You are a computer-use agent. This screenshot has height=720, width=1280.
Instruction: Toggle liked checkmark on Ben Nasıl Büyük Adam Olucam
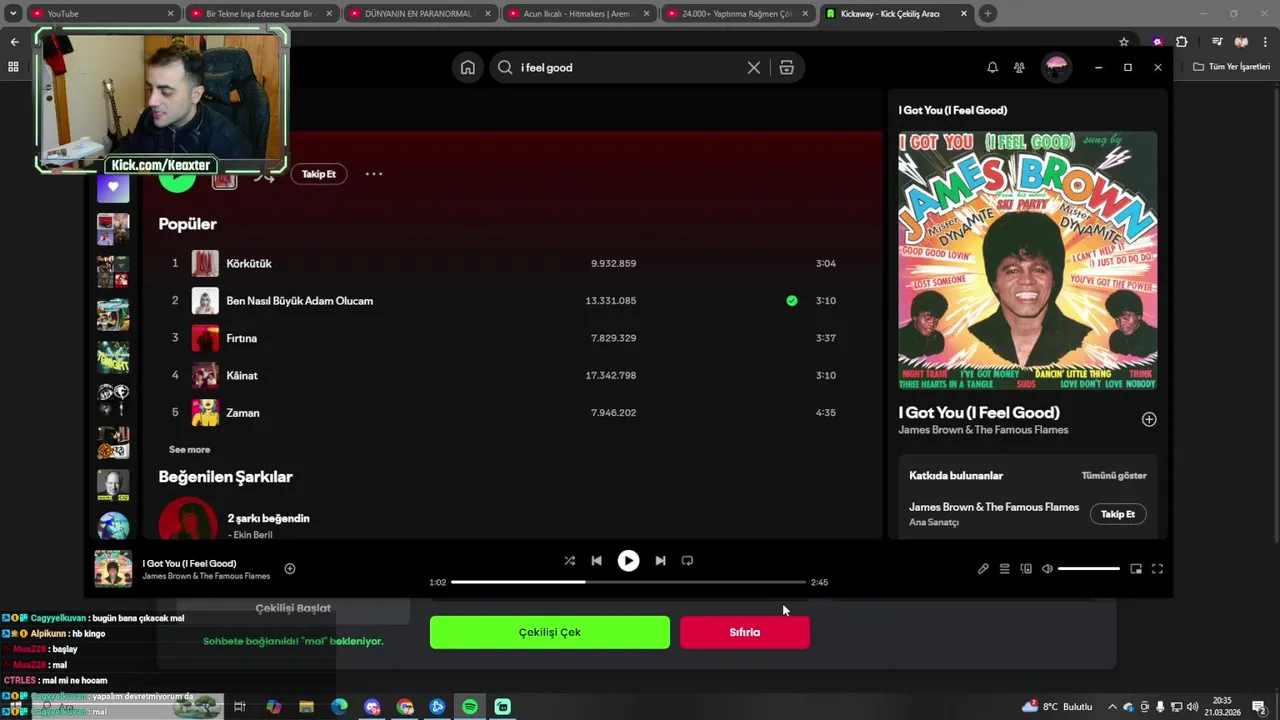click(x=792, y=301)
